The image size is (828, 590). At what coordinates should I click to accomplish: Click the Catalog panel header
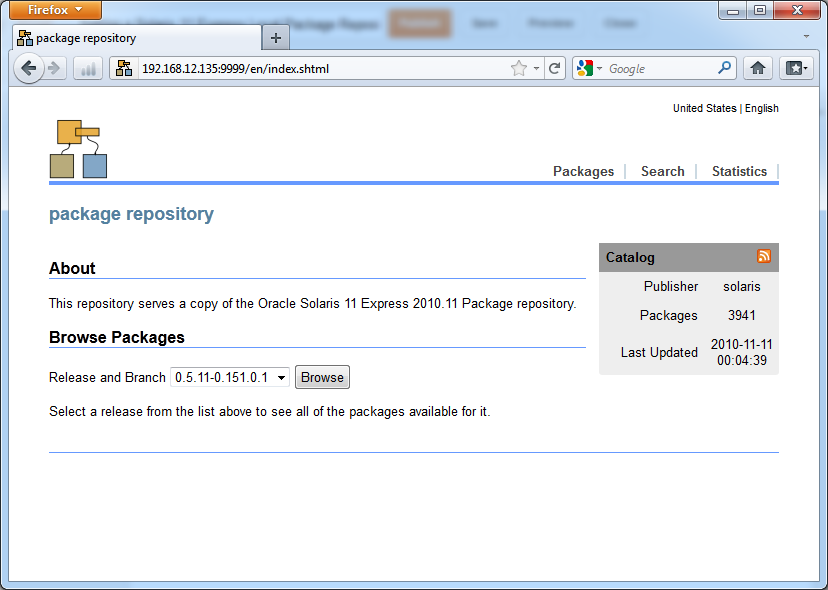(x=689, y=257)
